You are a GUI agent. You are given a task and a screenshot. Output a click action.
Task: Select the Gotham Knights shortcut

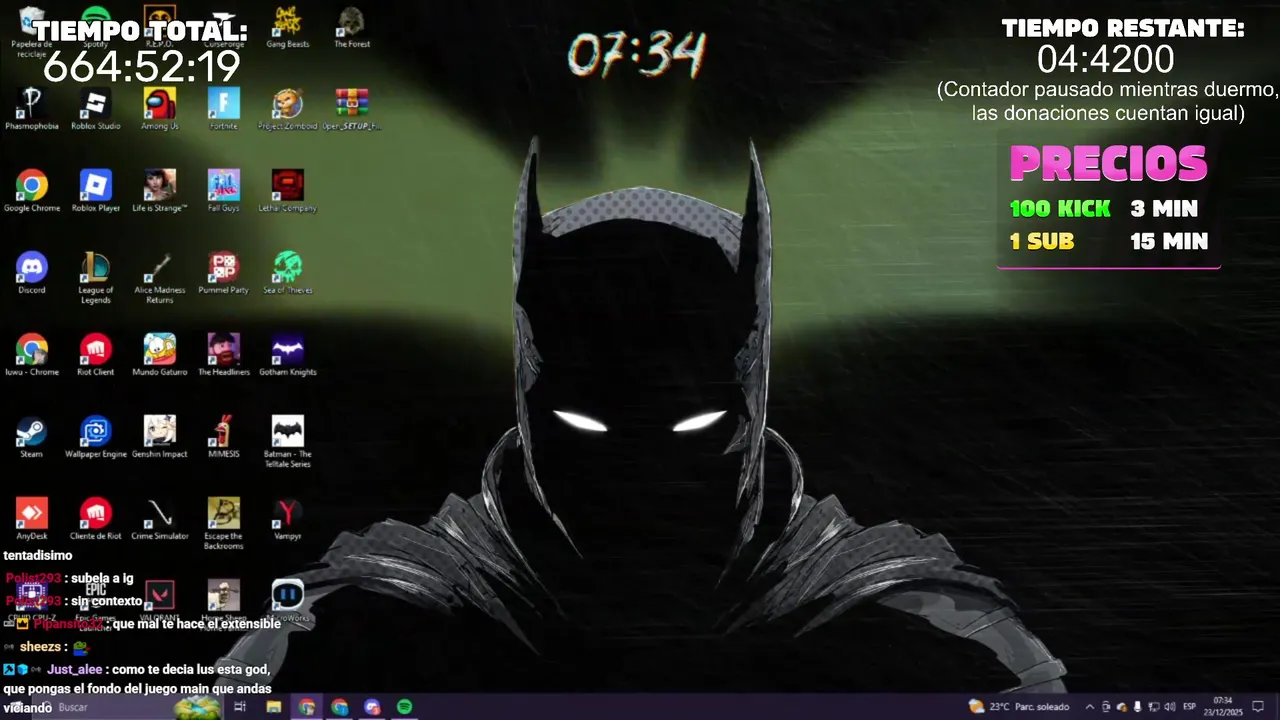[x=288, y=355]
